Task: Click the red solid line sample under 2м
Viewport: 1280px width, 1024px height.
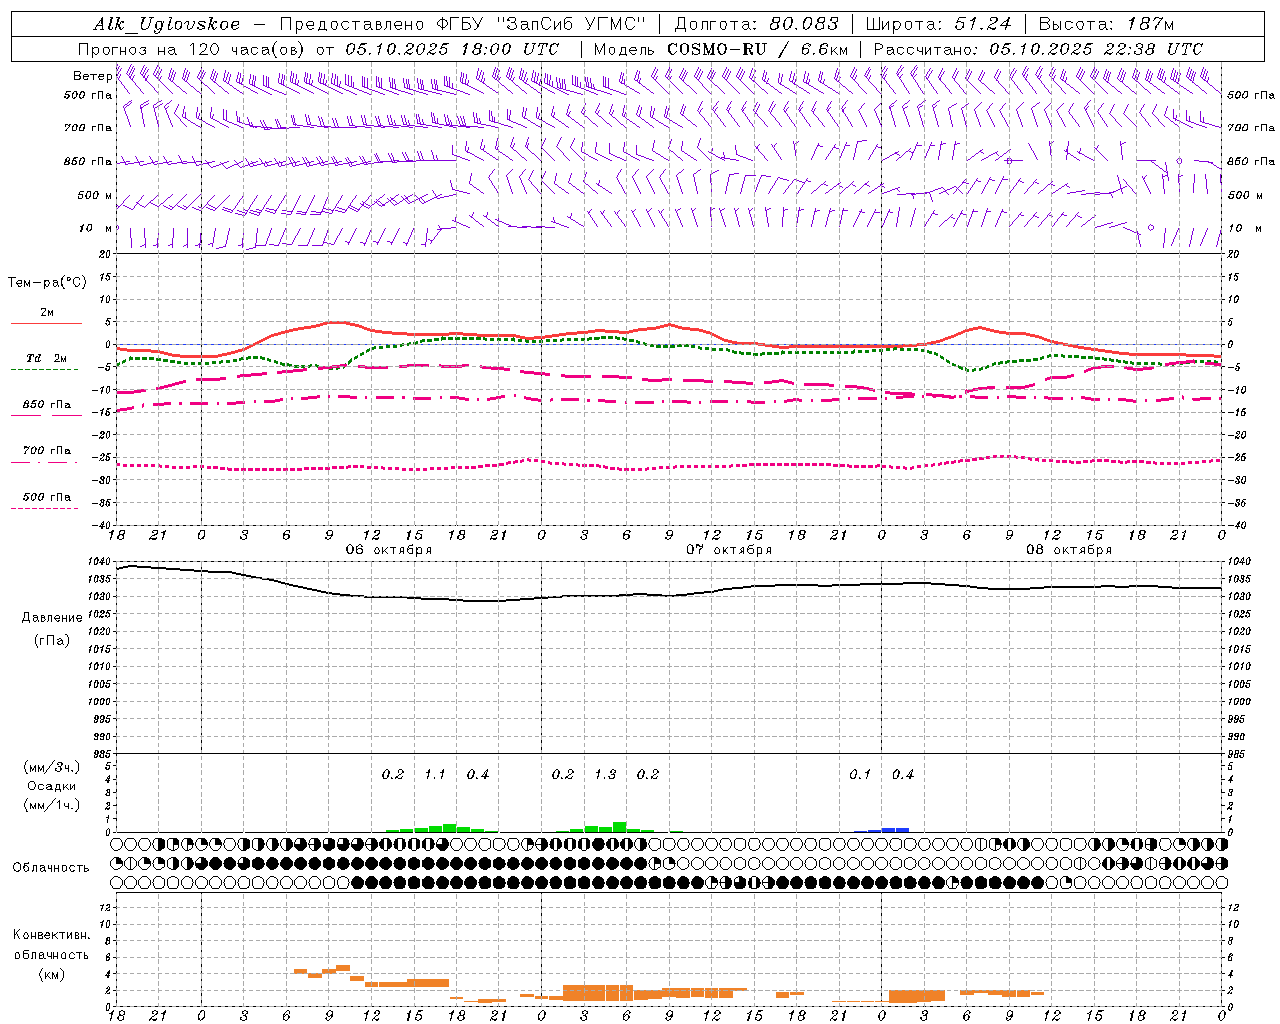Action: pos(46,323)
